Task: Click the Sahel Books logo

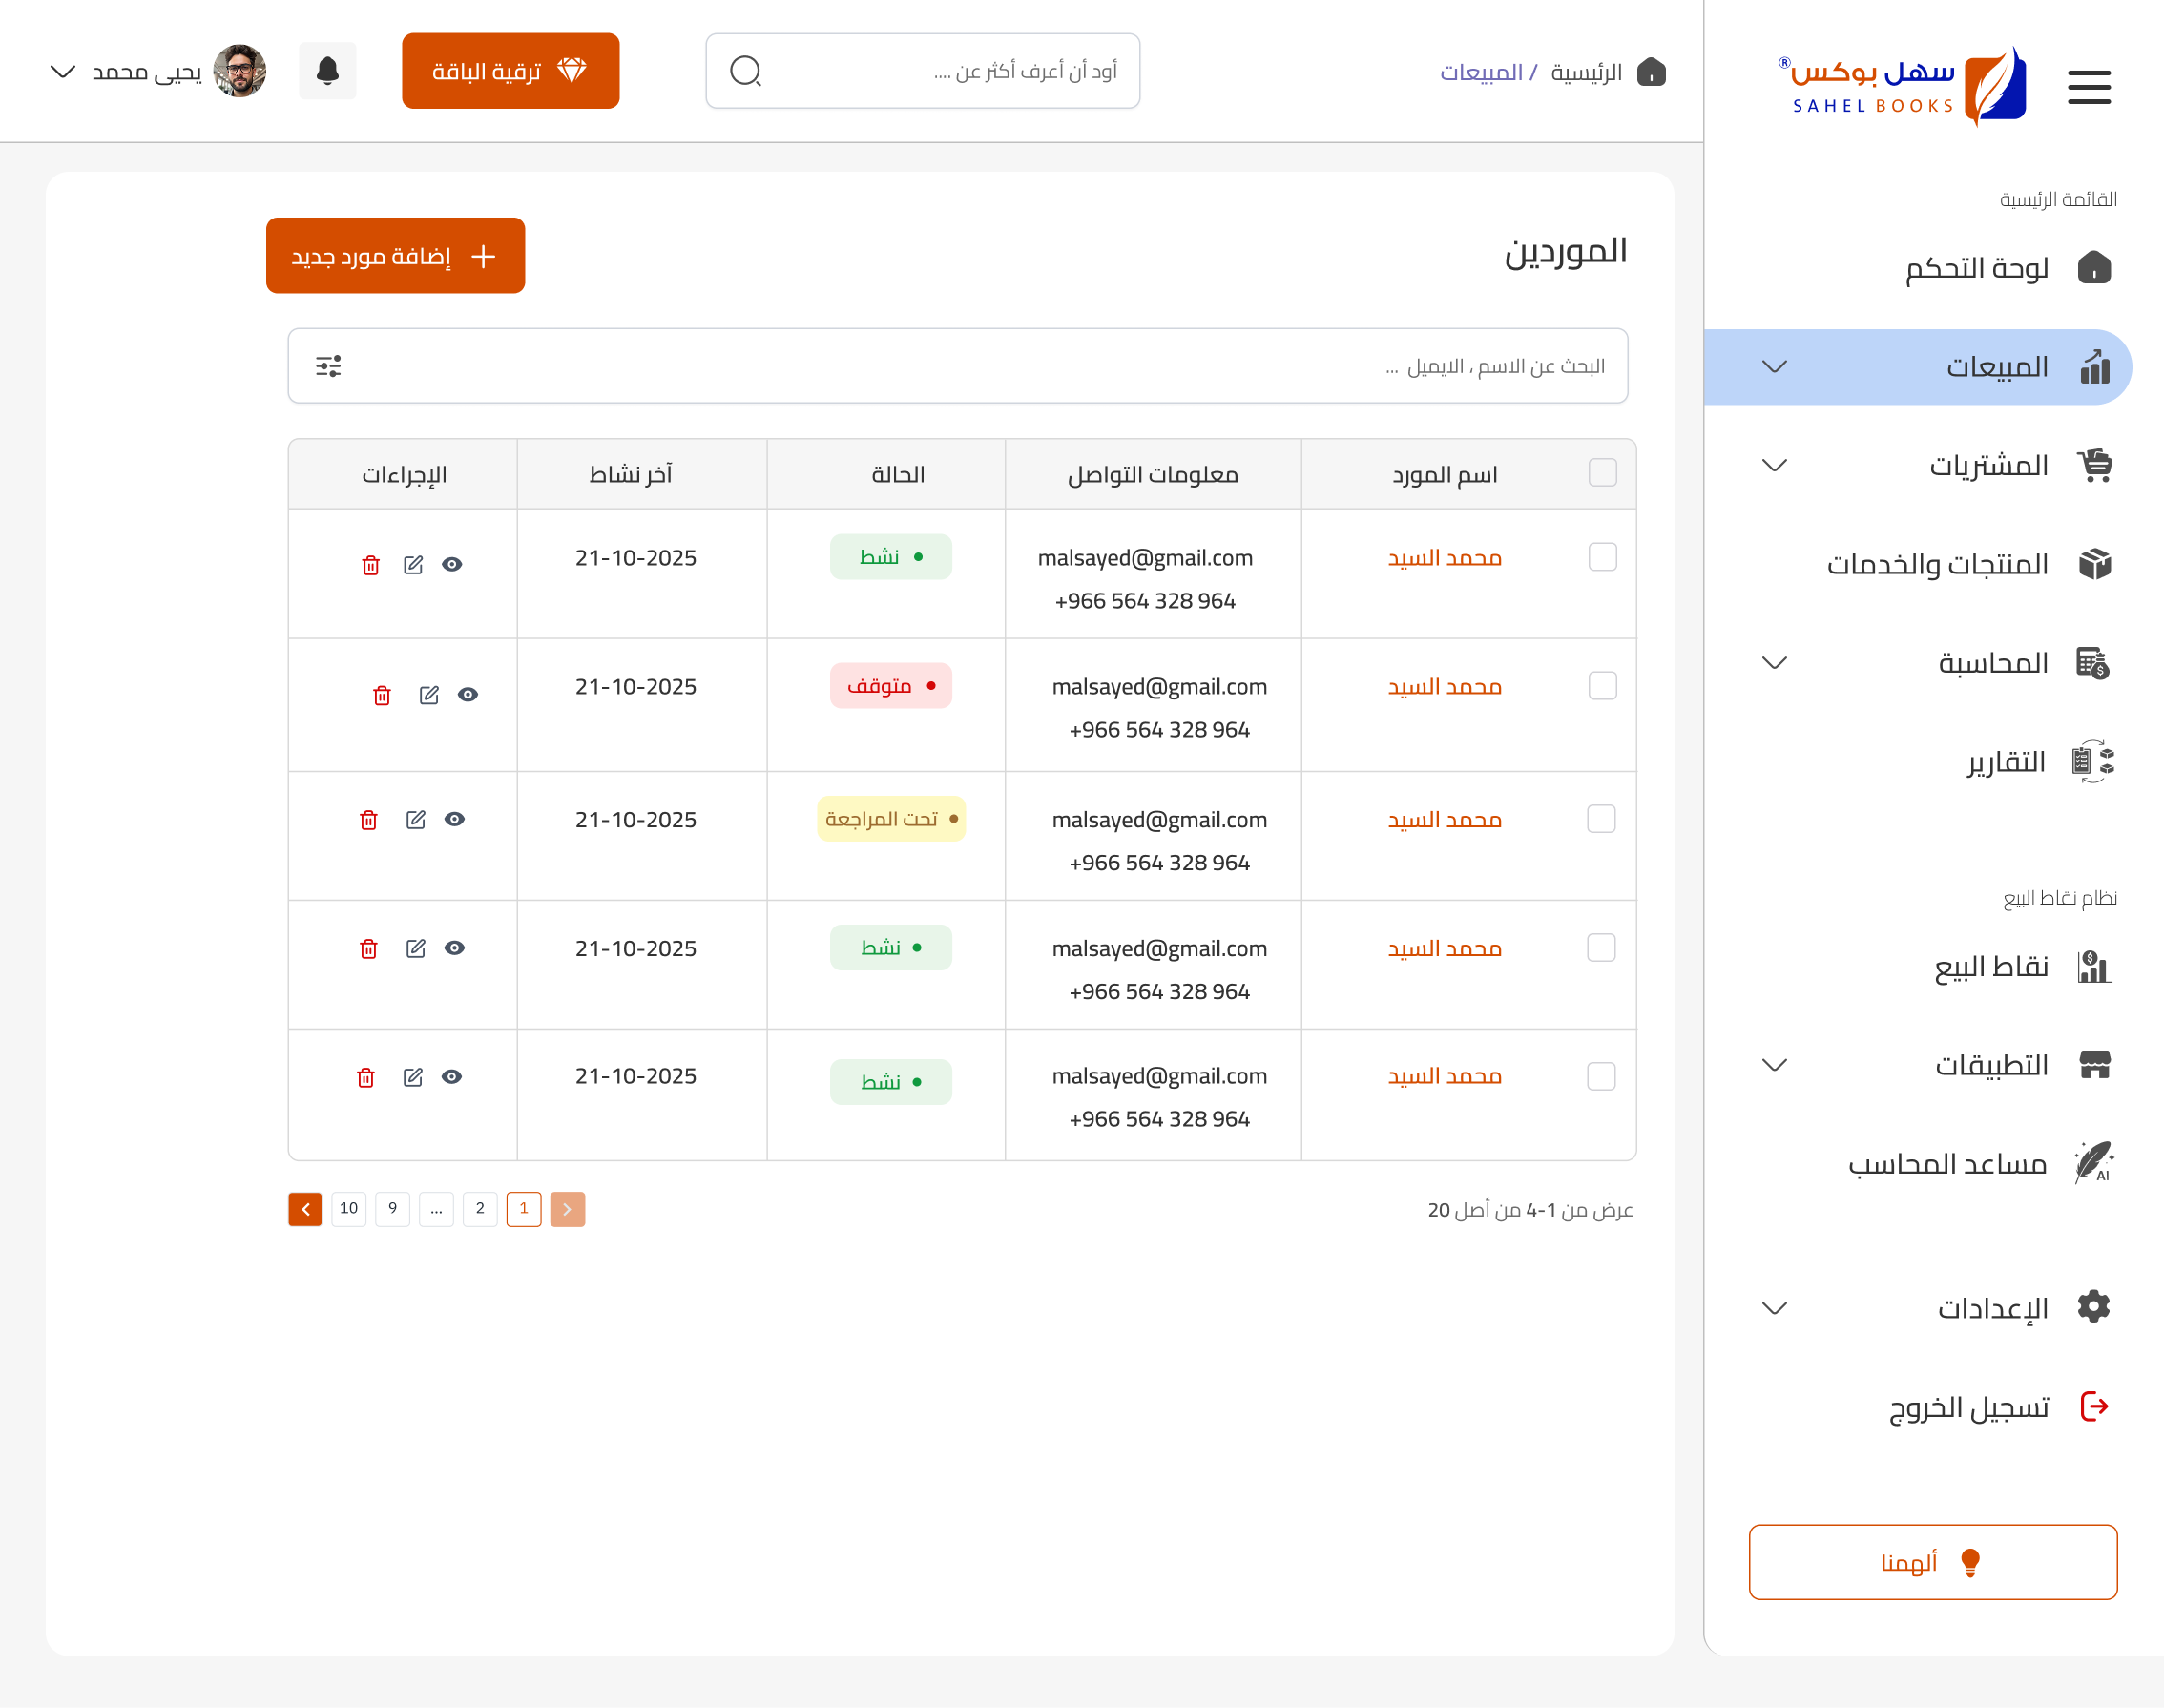Action: point(1902,86)
